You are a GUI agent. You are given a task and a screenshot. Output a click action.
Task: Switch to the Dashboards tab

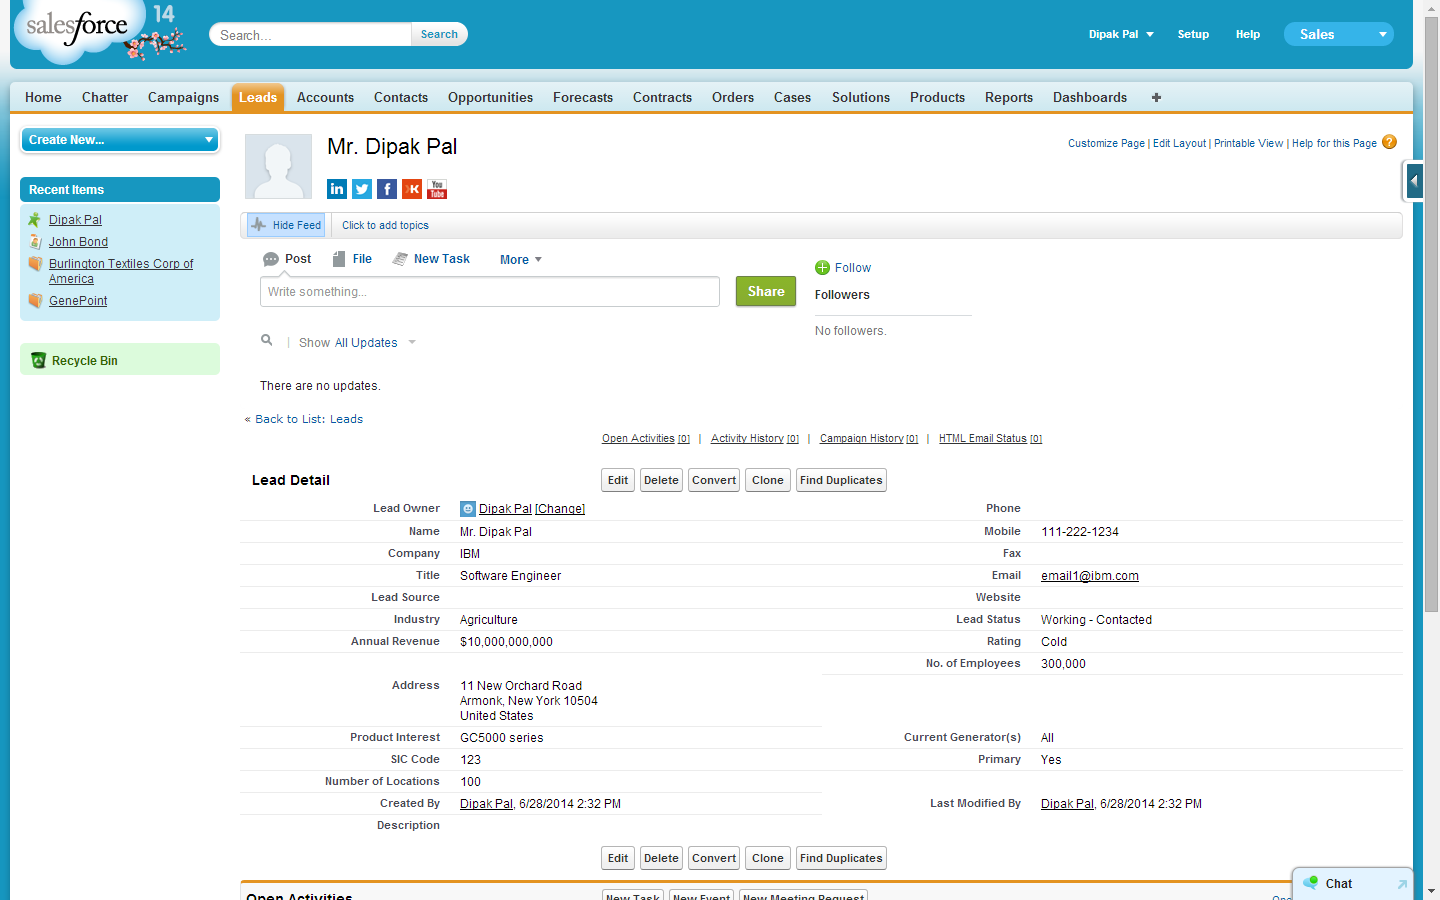coord(1090,97)
